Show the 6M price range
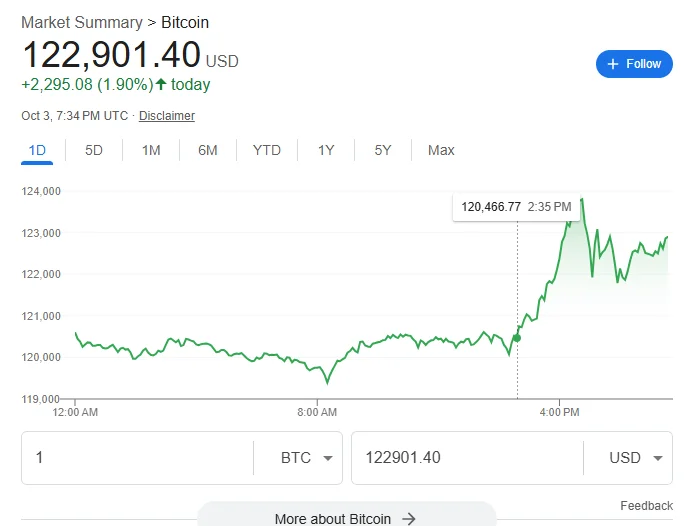This screenshot has height=526, width=700. coord(208,150)
